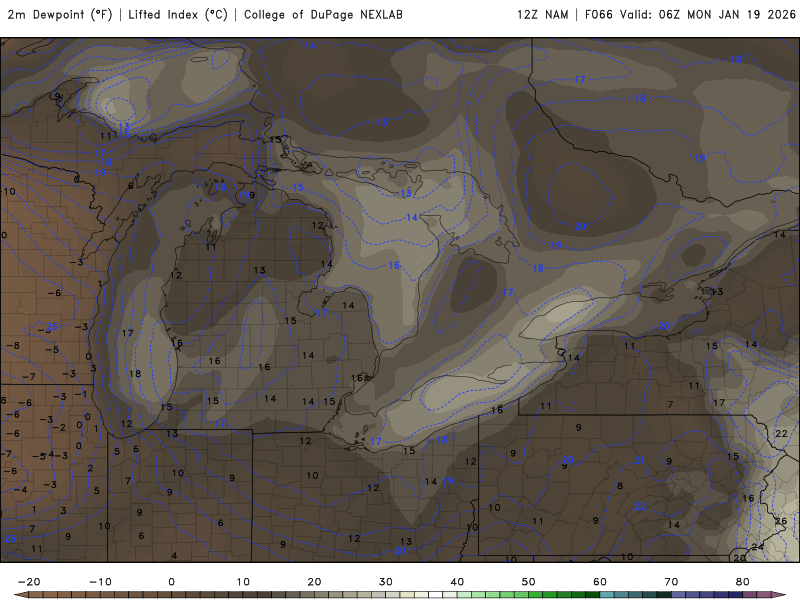This screenshot has height=600, width=800.
Task: Click the -10 label on the color scale
Action: point(100,582)
